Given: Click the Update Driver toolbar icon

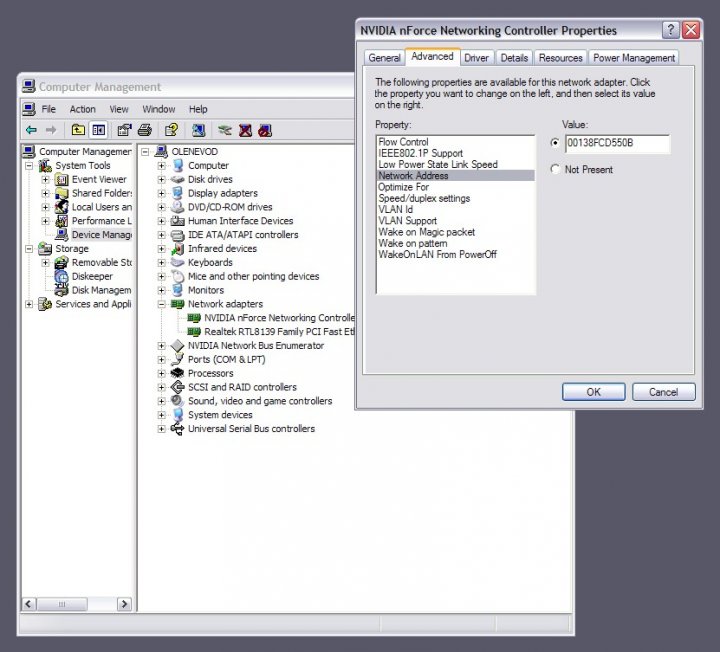Looking at the screenshot, I should point(225,130).
